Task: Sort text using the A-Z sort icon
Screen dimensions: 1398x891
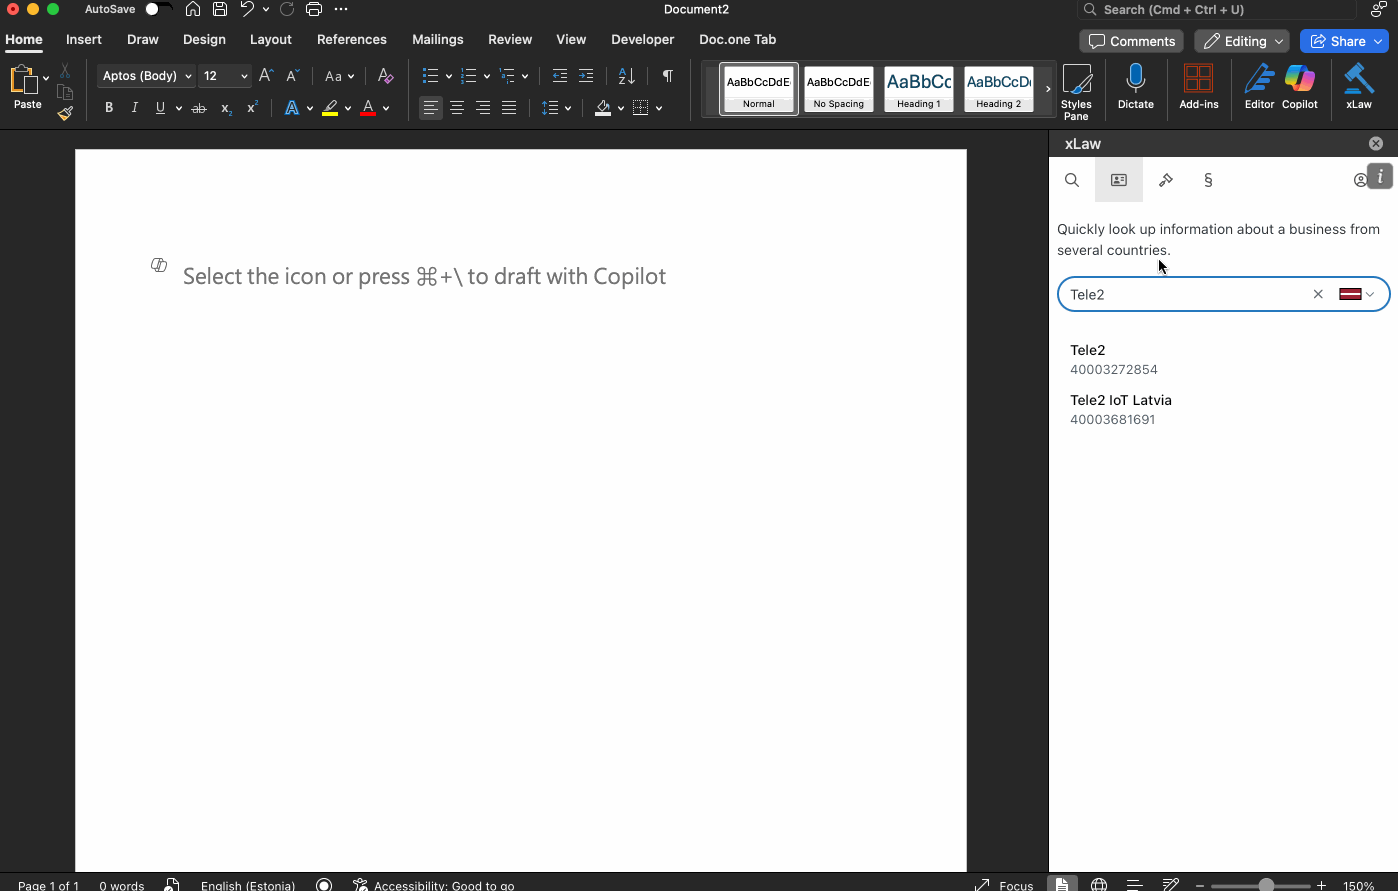Action: point(627,76)
